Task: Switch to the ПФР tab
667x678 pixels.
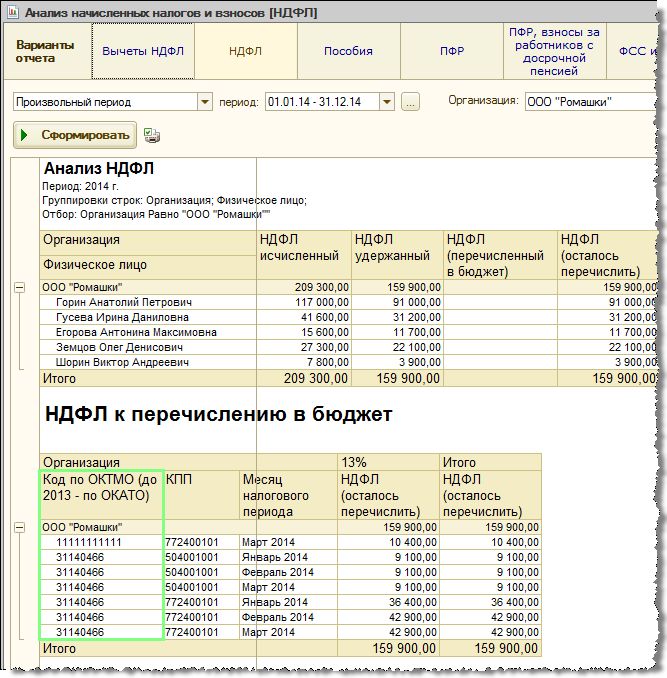Action: pos(451,51)
